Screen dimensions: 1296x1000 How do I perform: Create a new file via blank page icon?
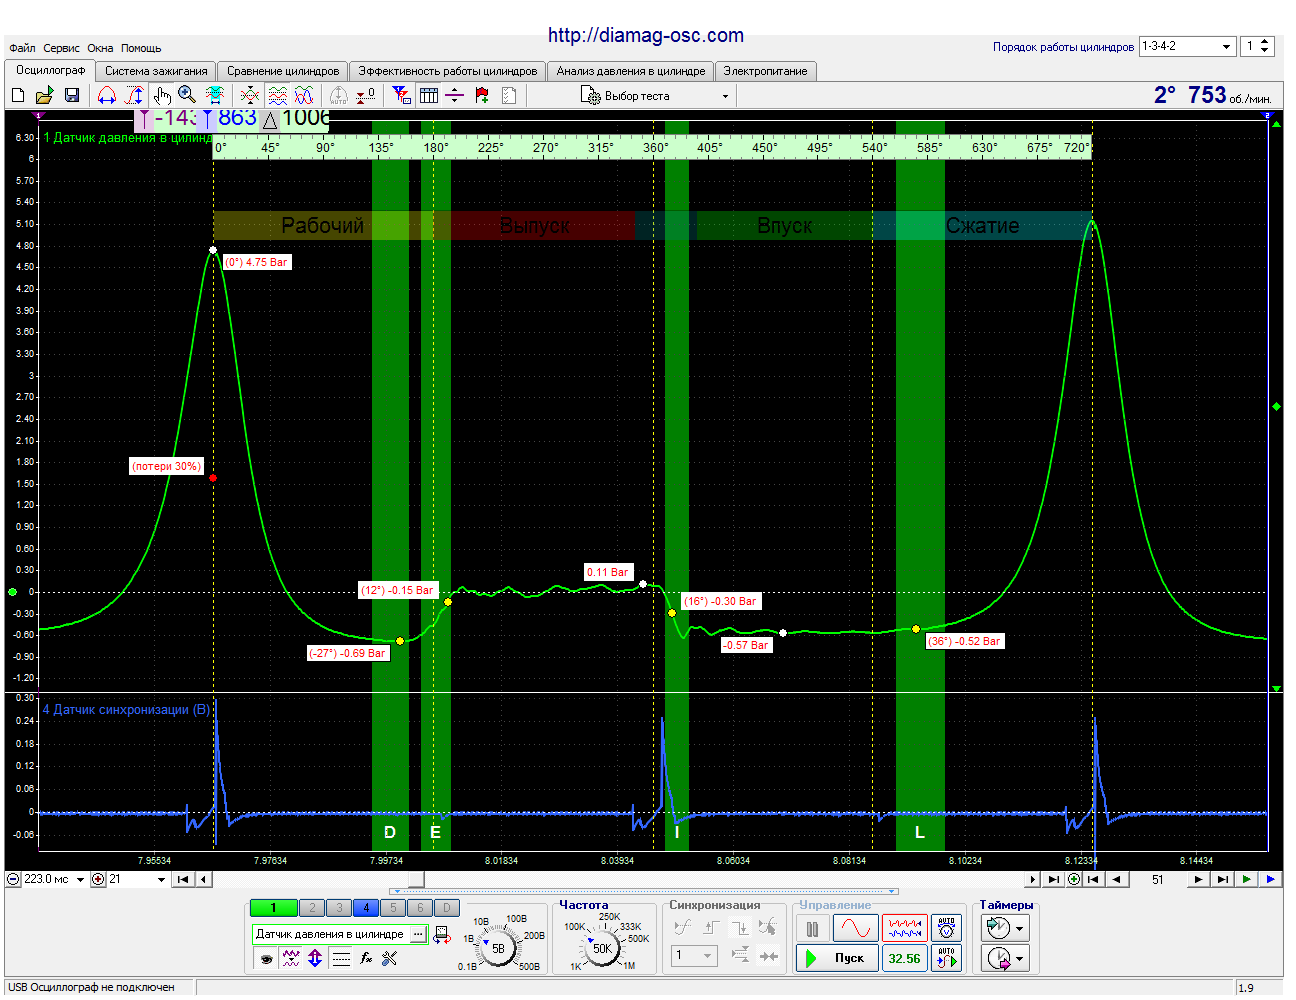click(x=18, y=95)
